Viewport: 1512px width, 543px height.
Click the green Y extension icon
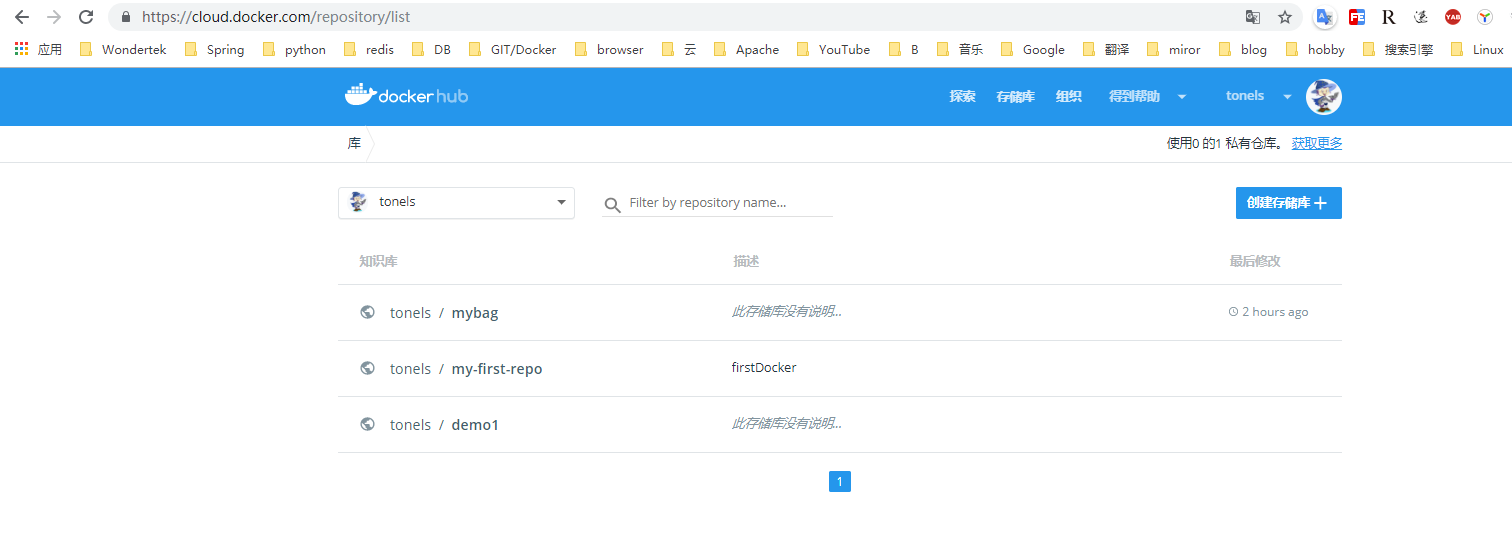click(1485, 17)
